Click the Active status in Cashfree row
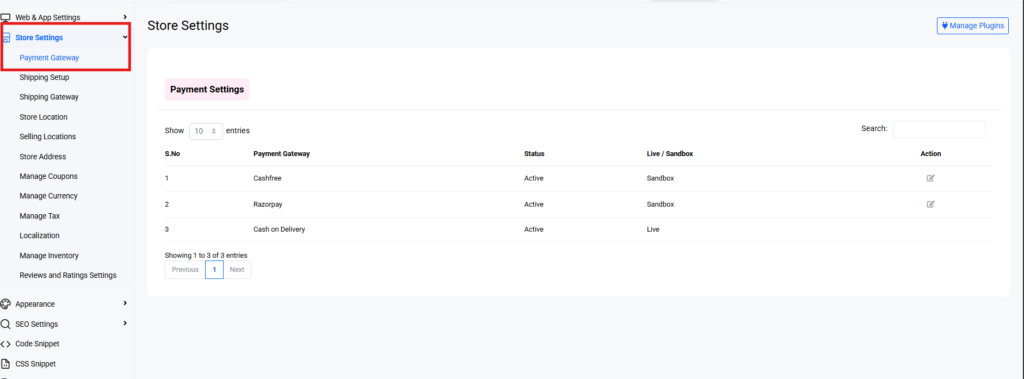The image size is (1024, 379). [534, 178]
